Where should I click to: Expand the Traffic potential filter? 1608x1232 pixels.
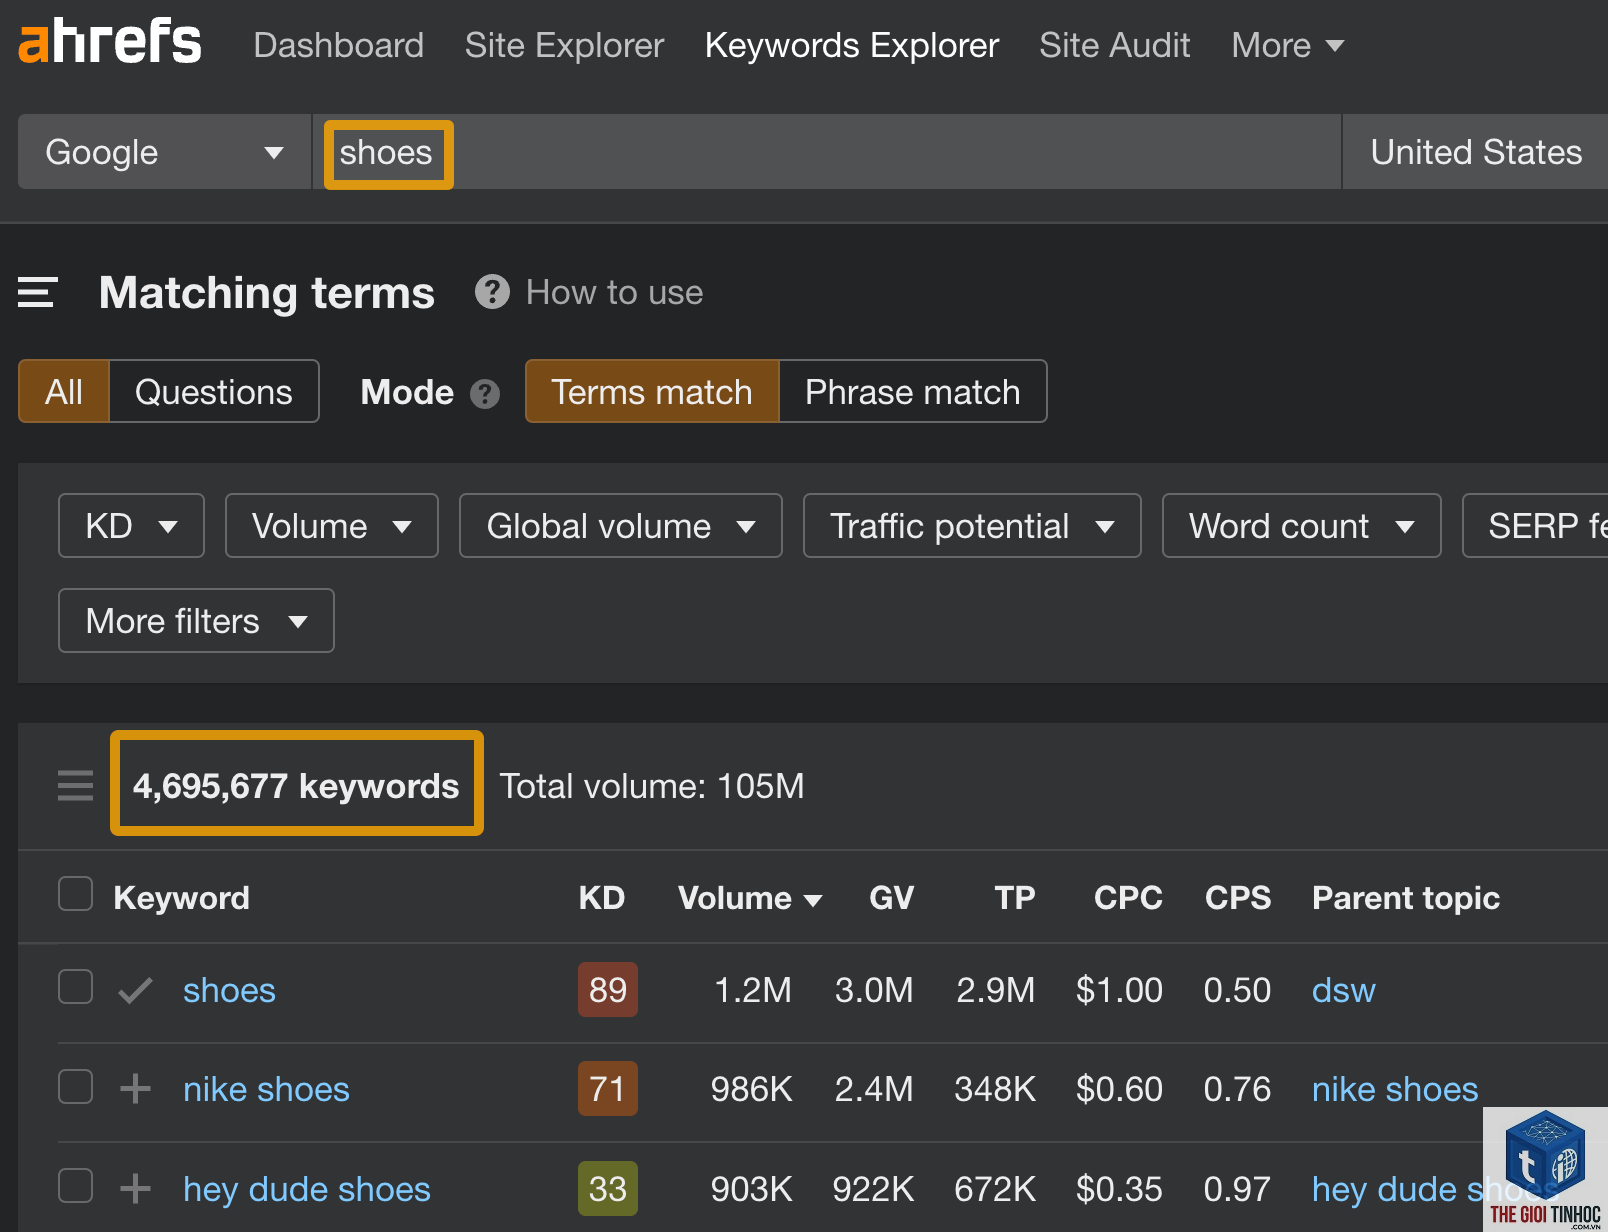[x=972, y=525]
